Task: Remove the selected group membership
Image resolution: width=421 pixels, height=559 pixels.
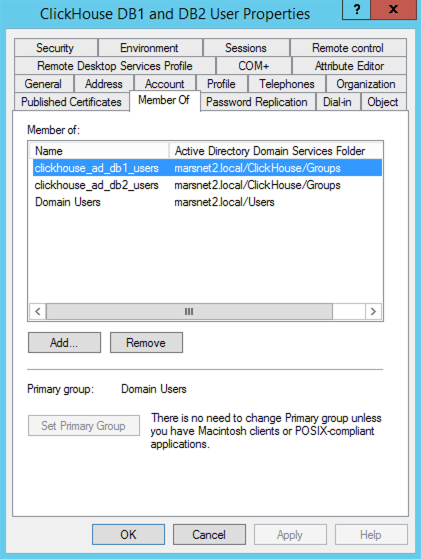Action: click(146, 343)
